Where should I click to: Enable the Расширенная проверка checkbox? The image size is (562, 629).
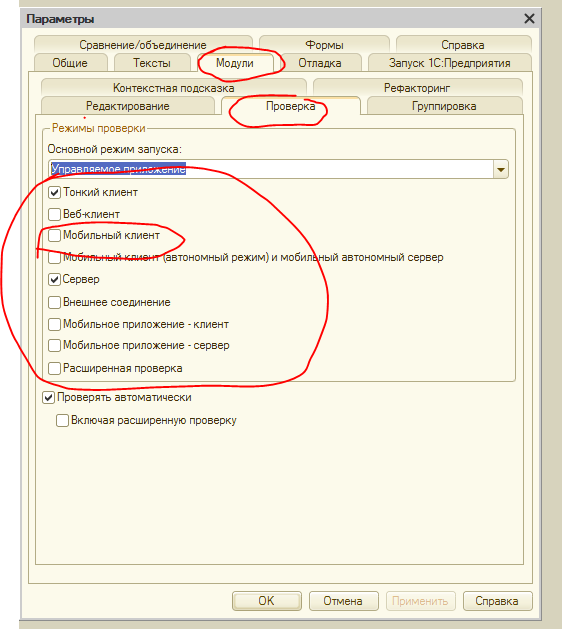[x=55, y=368]
